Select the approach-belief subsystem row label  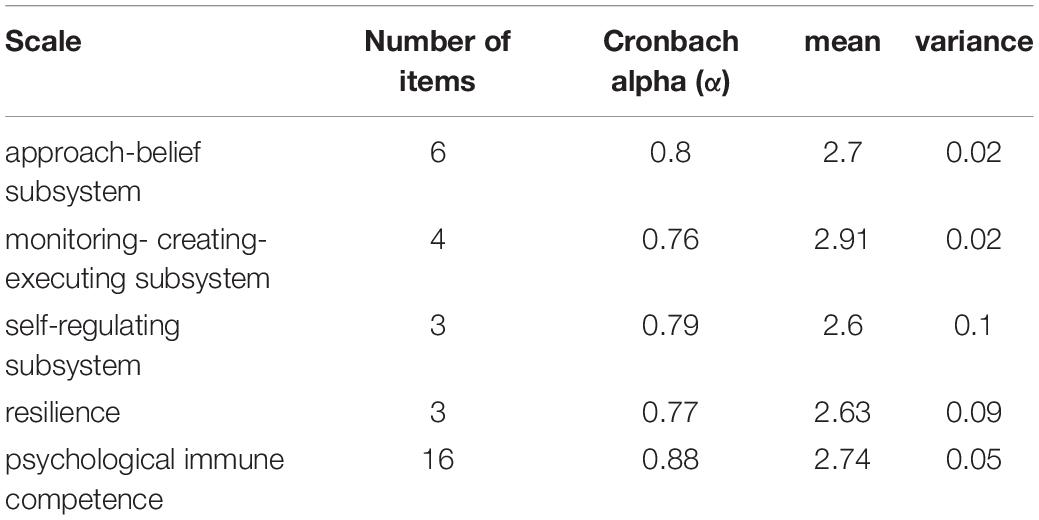103,172
